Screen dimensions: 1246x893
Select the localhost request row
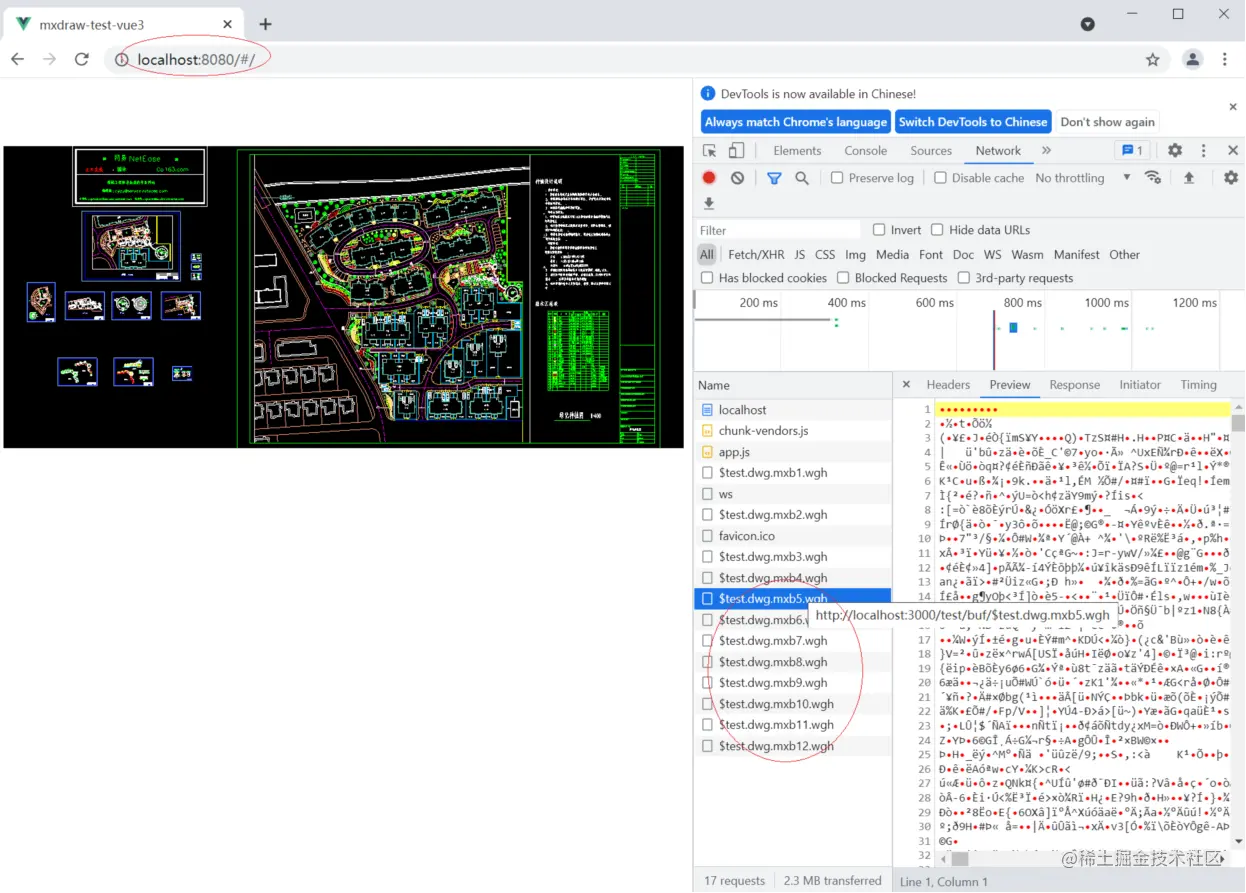(793, 410)
